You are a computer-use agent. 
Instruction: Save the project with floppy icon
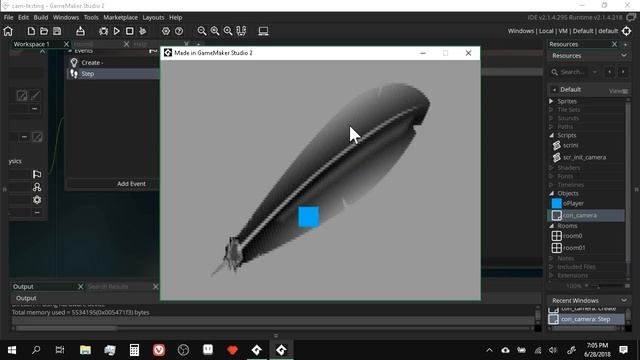[x=57, y=31]
